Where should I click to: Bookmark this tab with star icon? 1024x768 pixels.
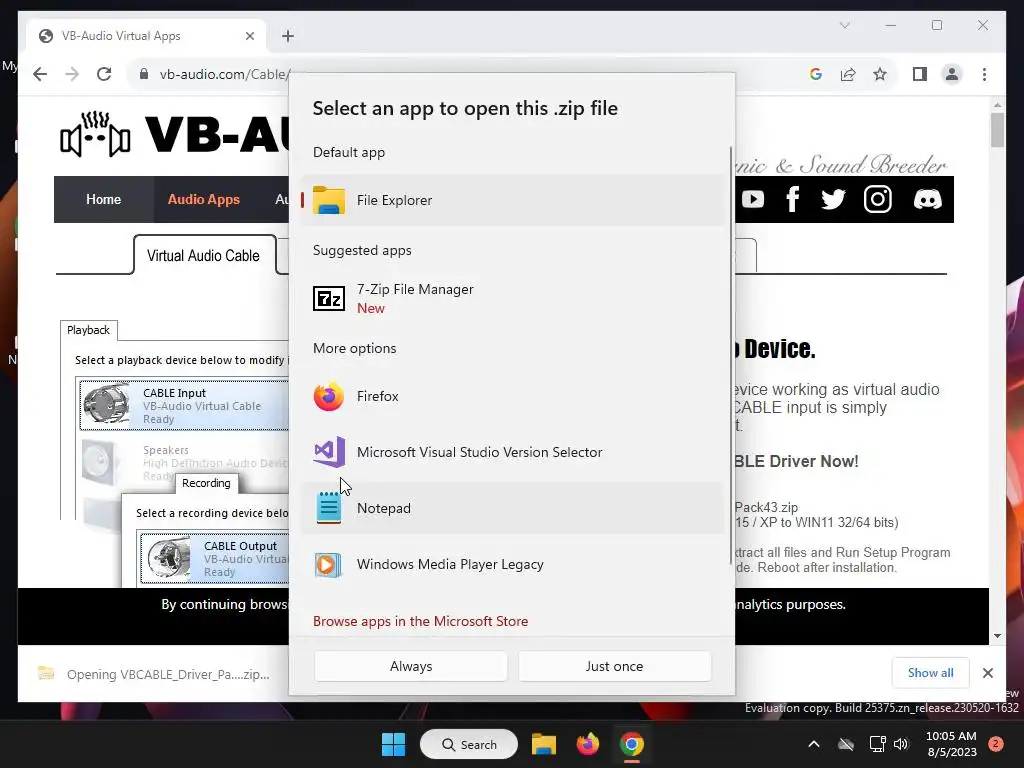tap(880, 74)
